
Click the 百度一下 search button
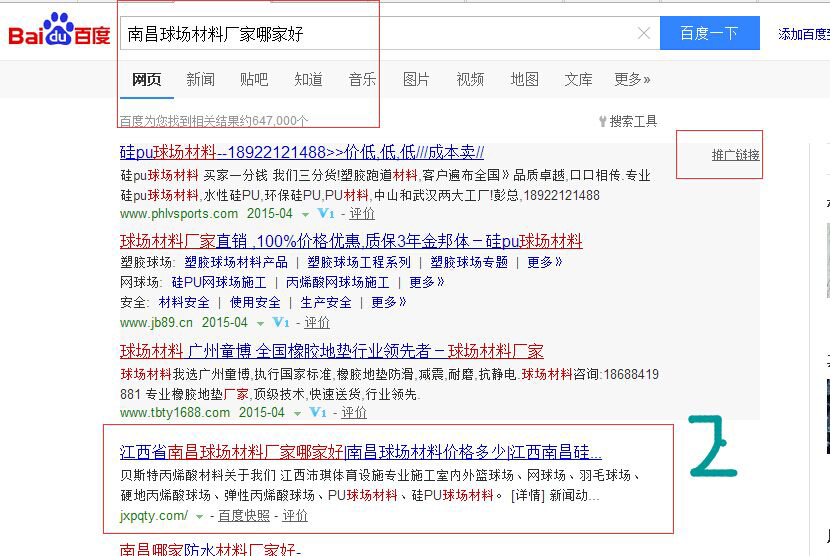click(x=709, y=33)
